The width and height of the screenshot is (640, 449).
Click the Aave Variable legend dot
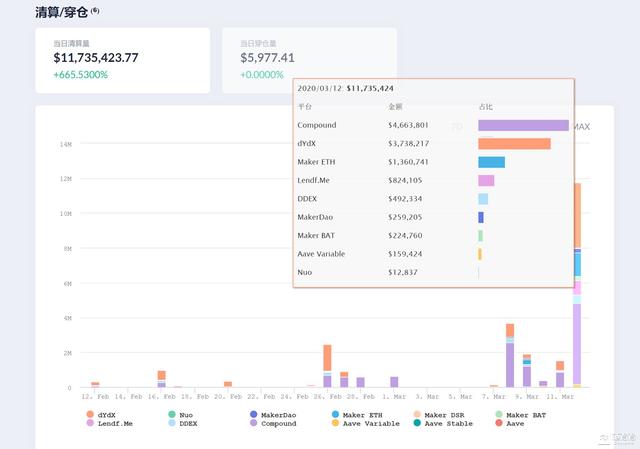click(335, 424)
